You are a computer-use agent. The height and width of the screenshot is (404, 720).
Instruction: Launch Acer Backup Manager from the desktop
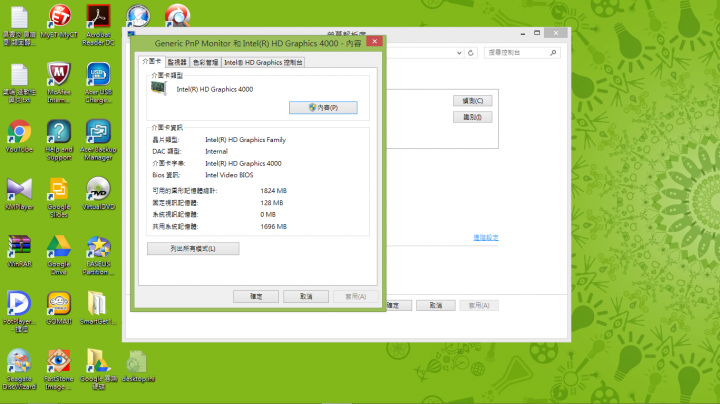(98, 140)
